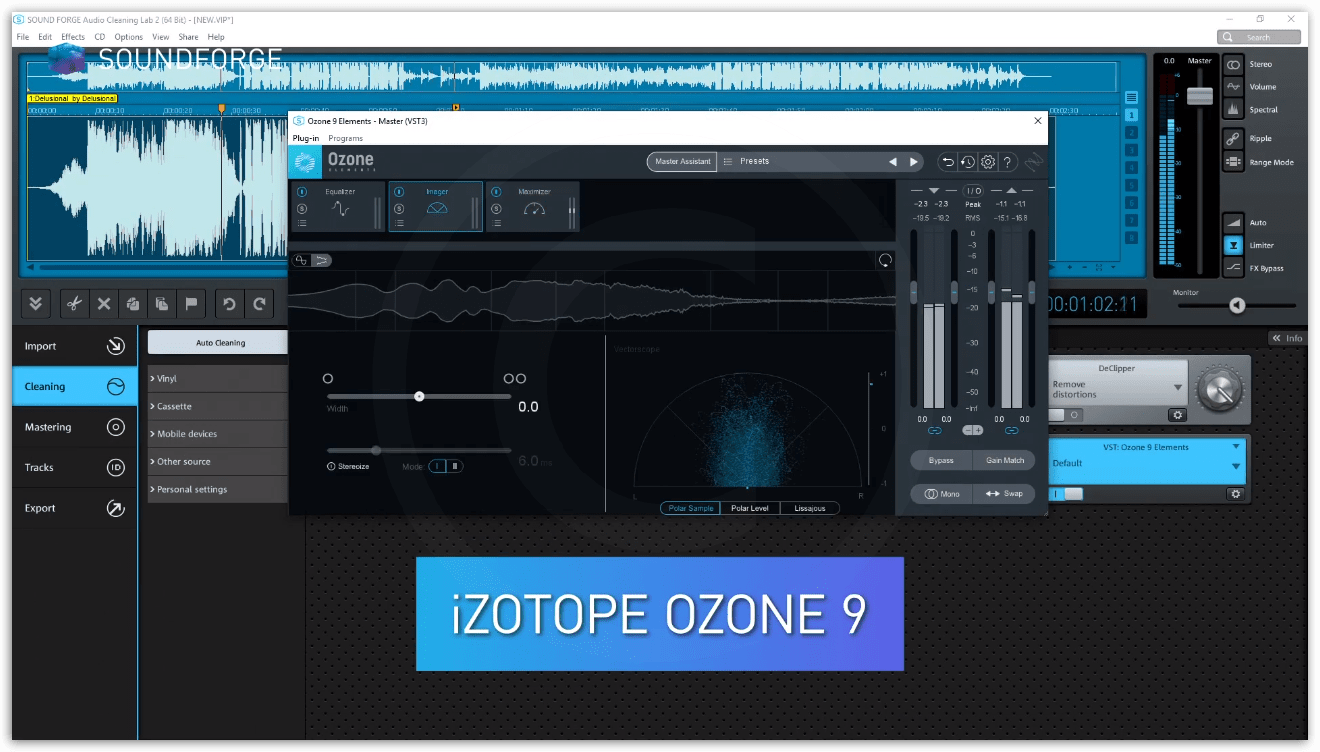1320x752 pixels.
Task: Open the Maximizer module in Ozone
Action: click(x=533, y=205)
